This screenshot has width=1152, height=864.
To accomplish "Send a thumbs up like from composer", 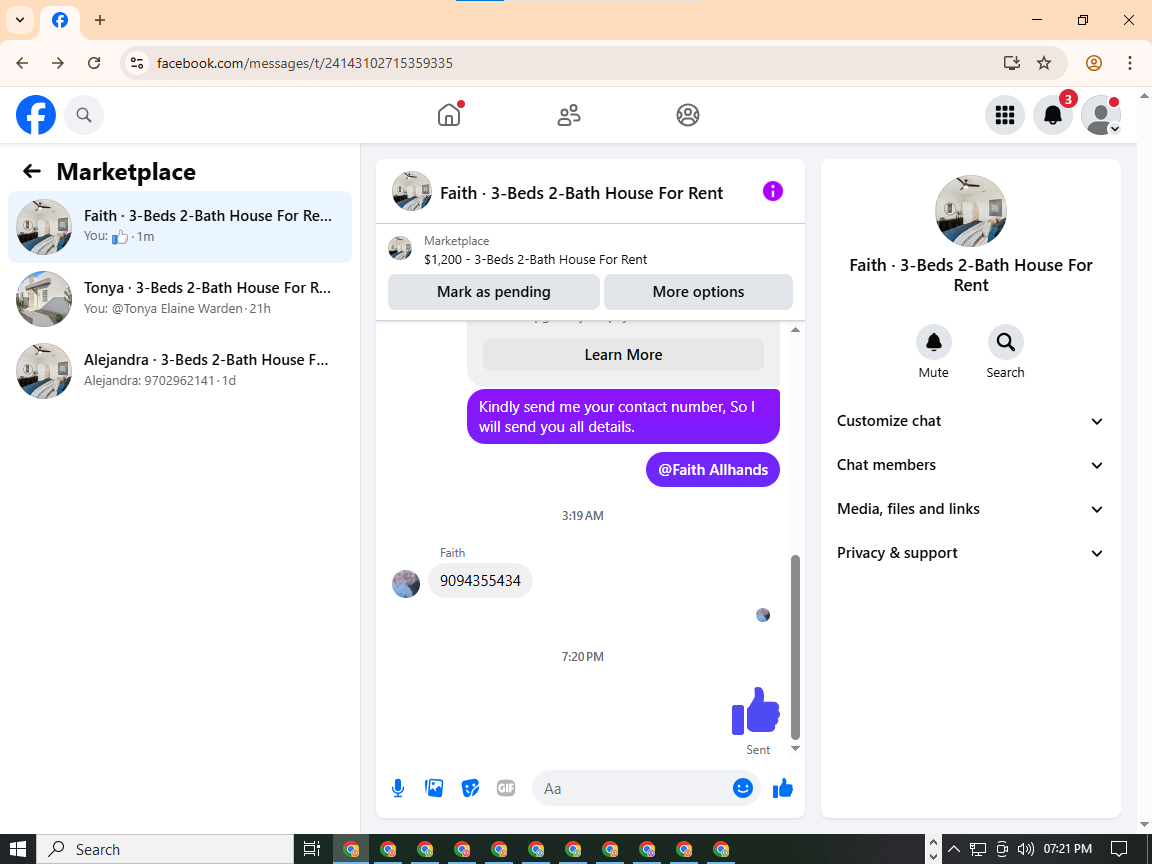I will tap(783, 788).
